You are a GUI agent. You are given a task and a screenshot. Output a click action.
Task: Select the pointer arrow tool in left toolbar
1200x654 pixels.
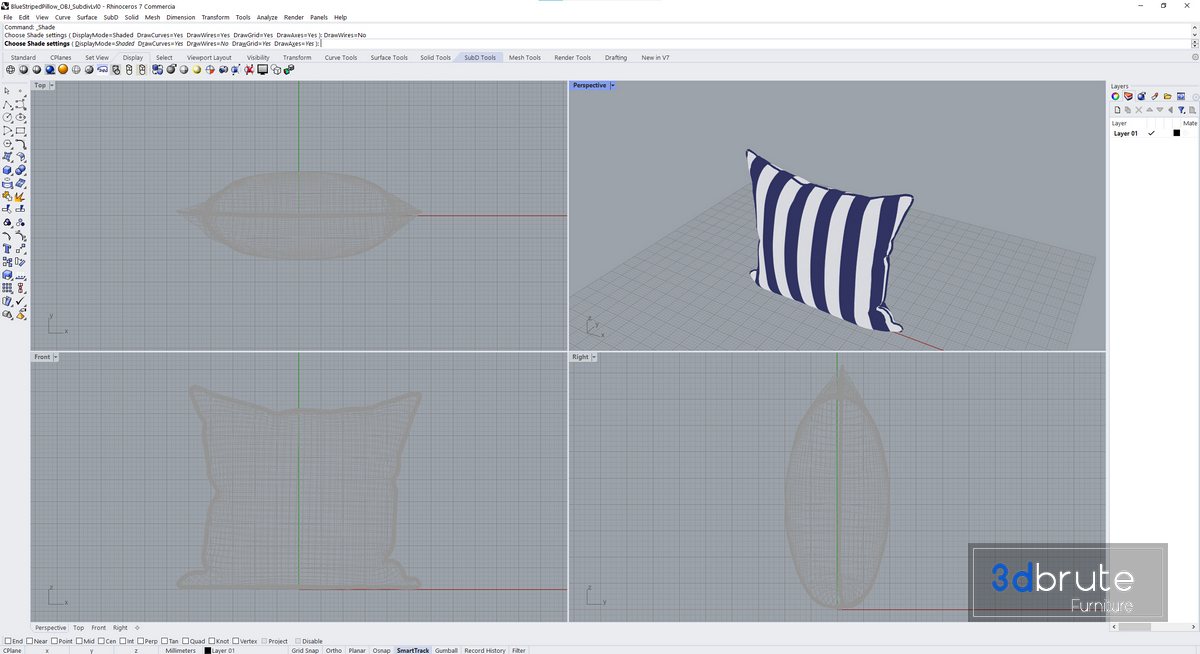click(x=8, y=91)
